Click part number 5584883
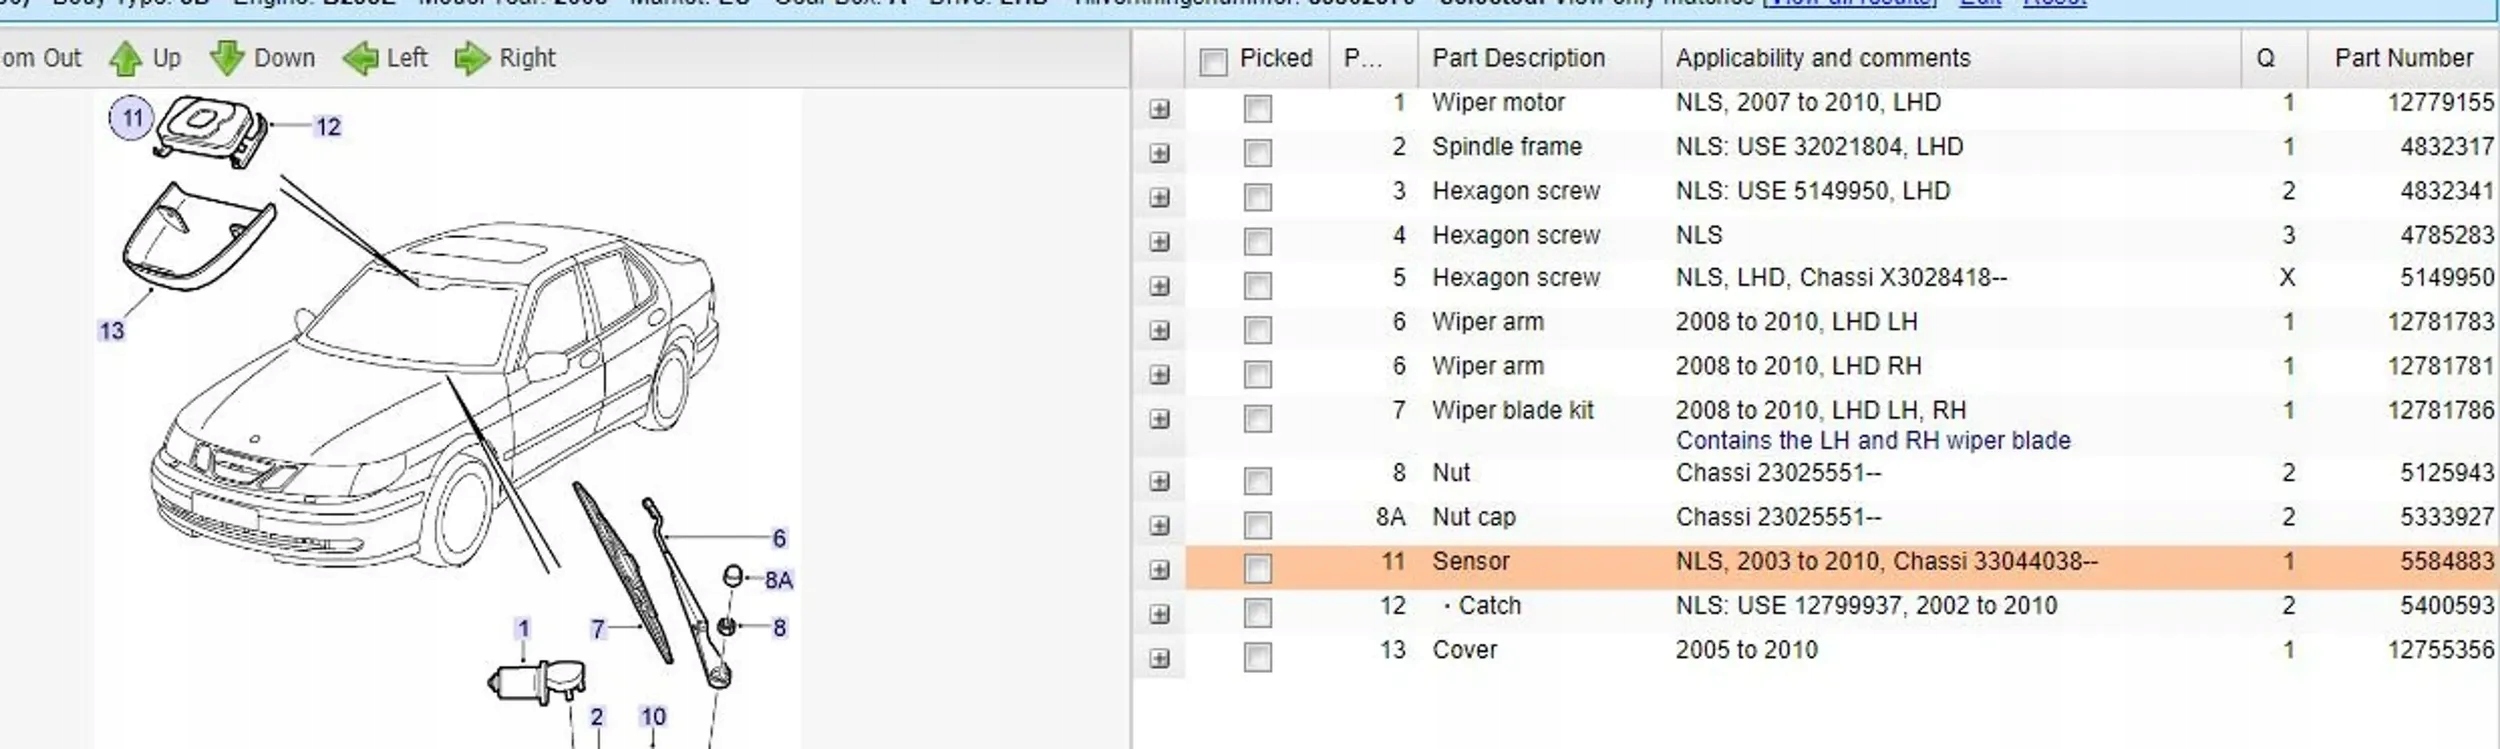 [x=2446, y=561]
